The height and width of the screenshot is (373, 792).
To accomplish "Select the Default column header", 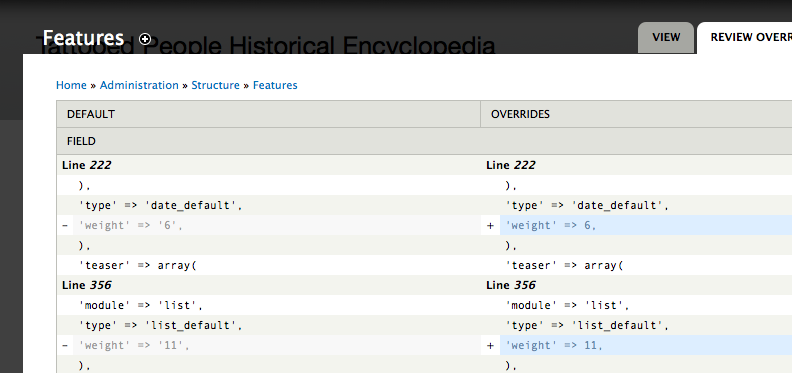I will pos(268,114).
